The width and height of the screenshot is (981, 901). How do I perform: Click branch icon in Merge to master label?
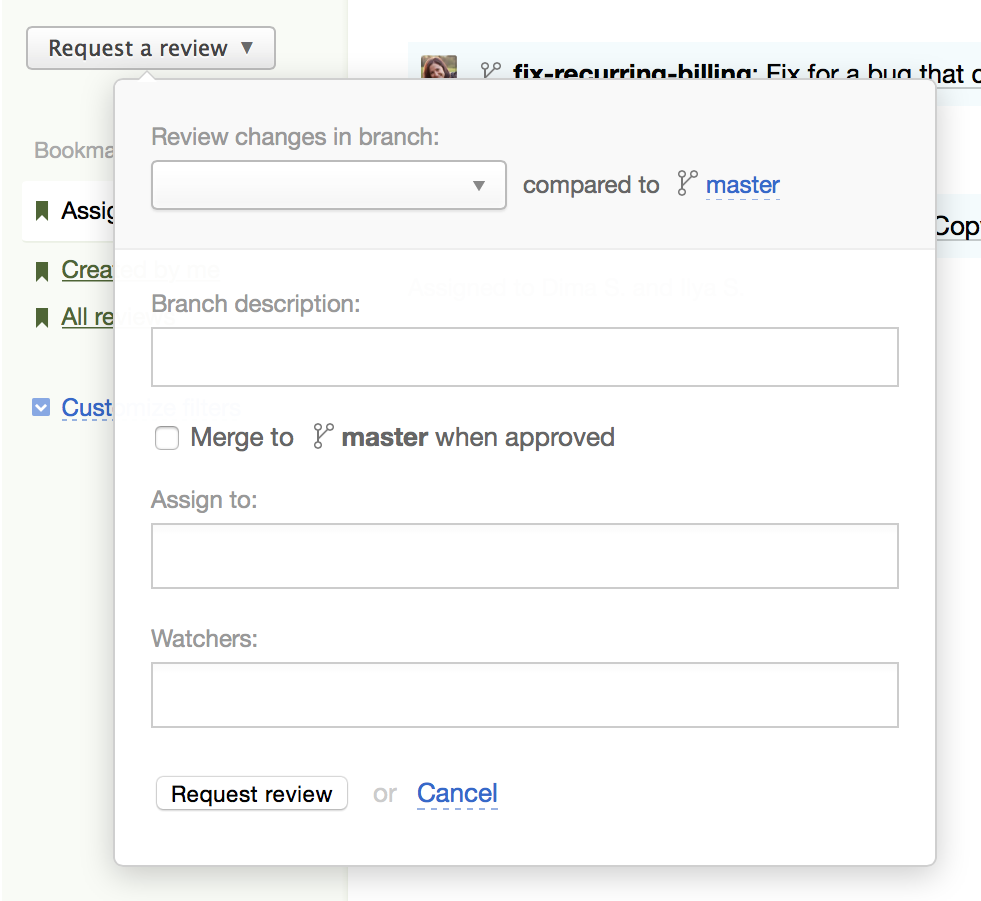tap(323, 436)
